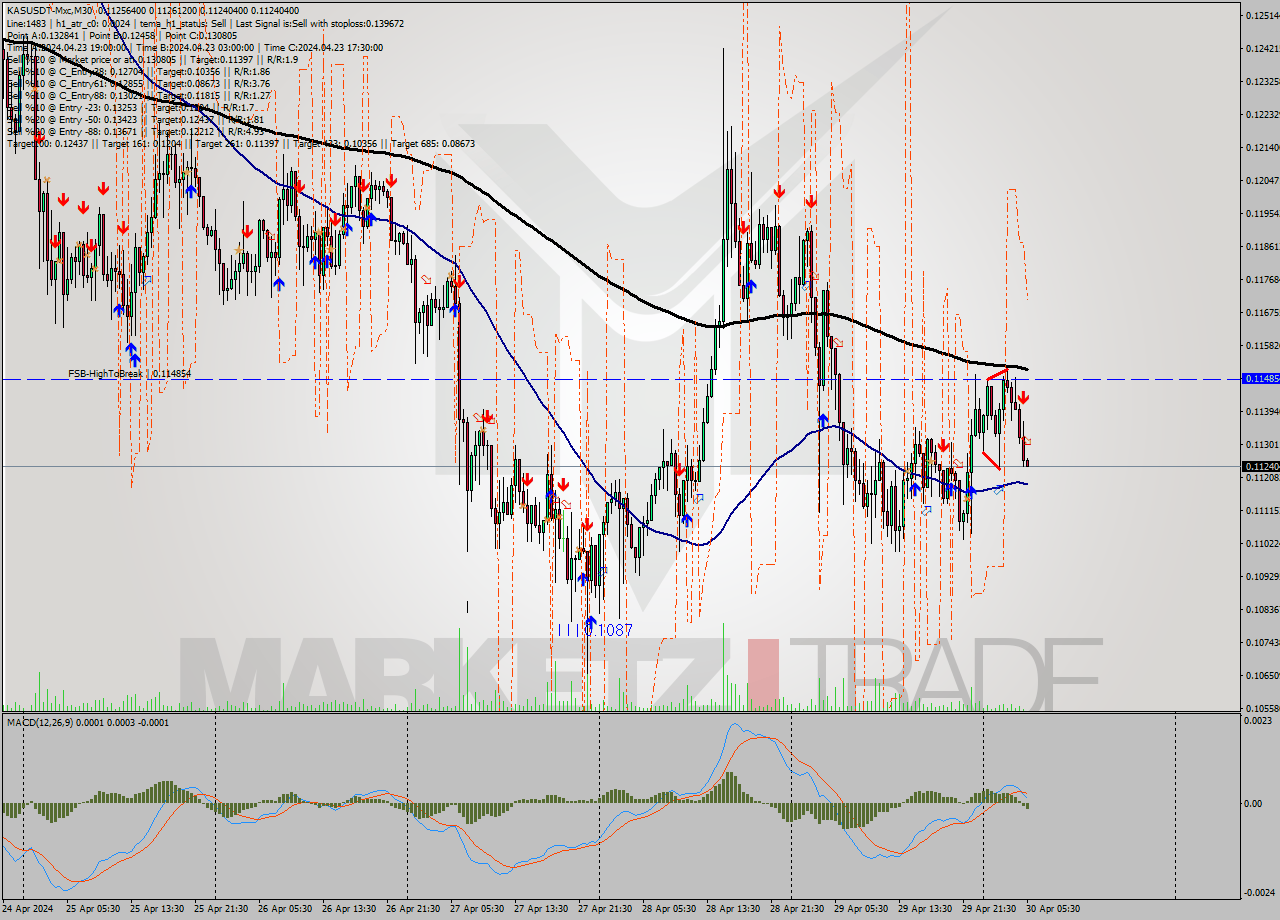Viewport: 1280px width, 920px height.
Task: Click the 'Target 685: 0.08673' text
Action: (433, 144)
